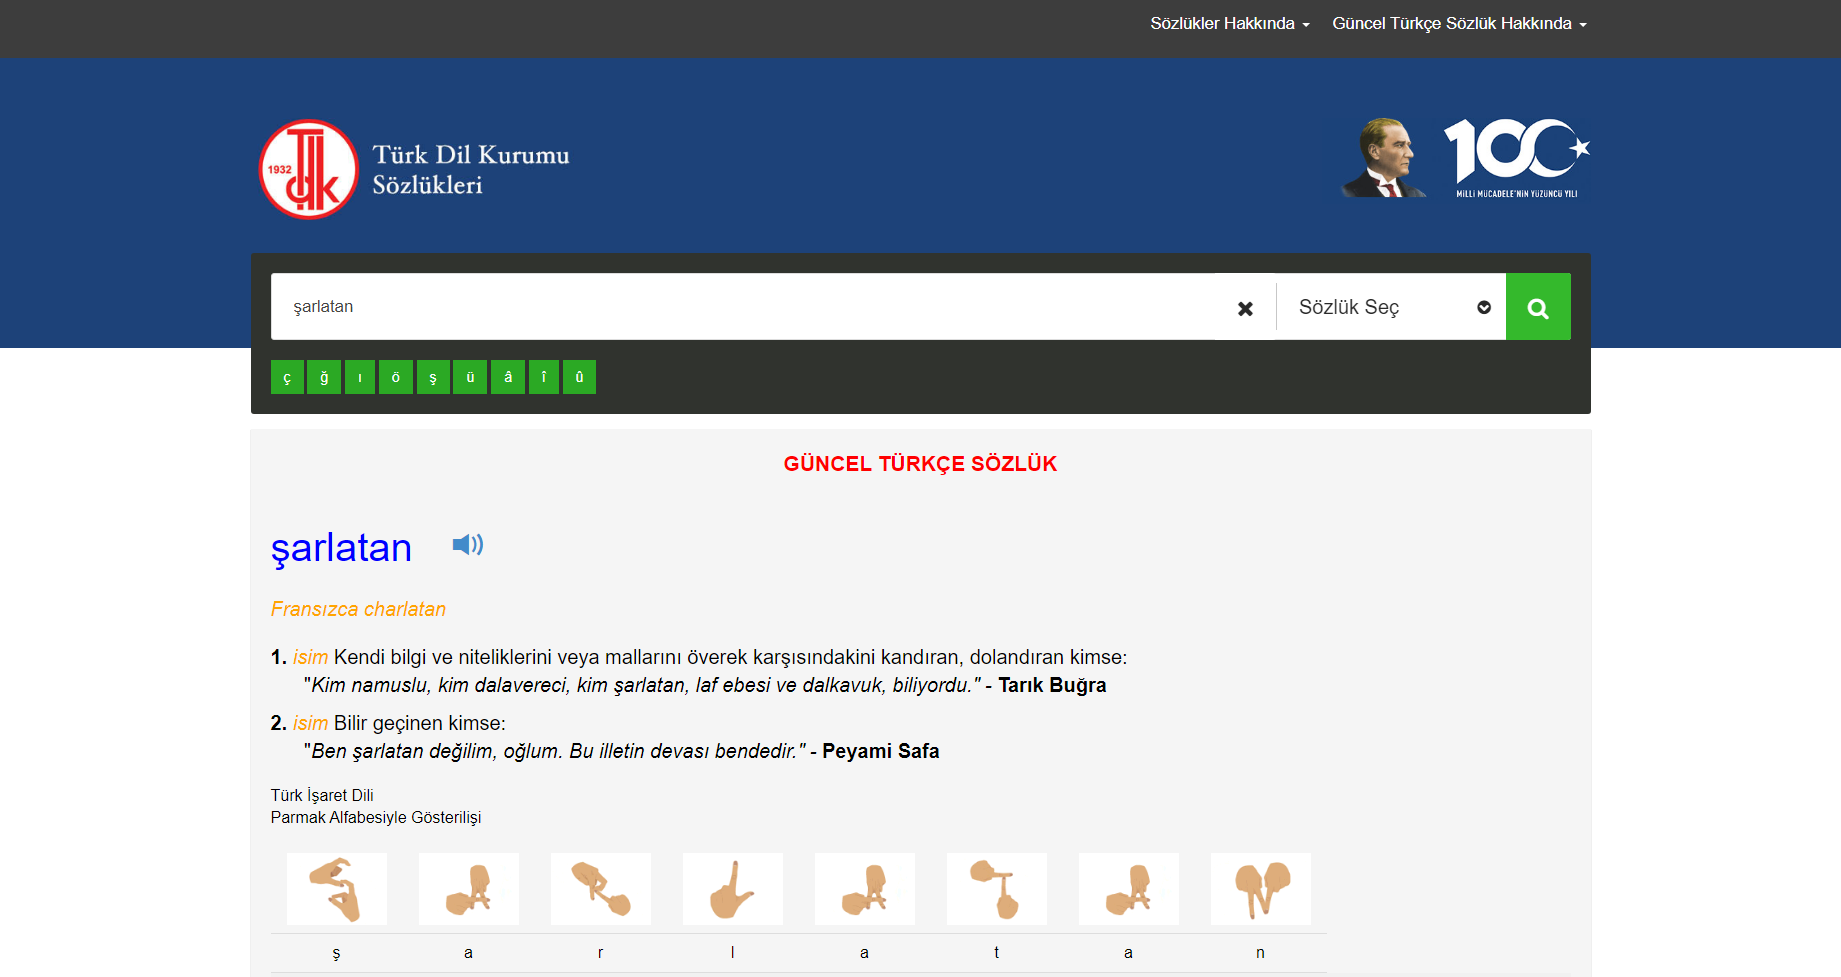Insert the letter ö
This screenshot has height=977, width=1841.
tap(396, 377)
